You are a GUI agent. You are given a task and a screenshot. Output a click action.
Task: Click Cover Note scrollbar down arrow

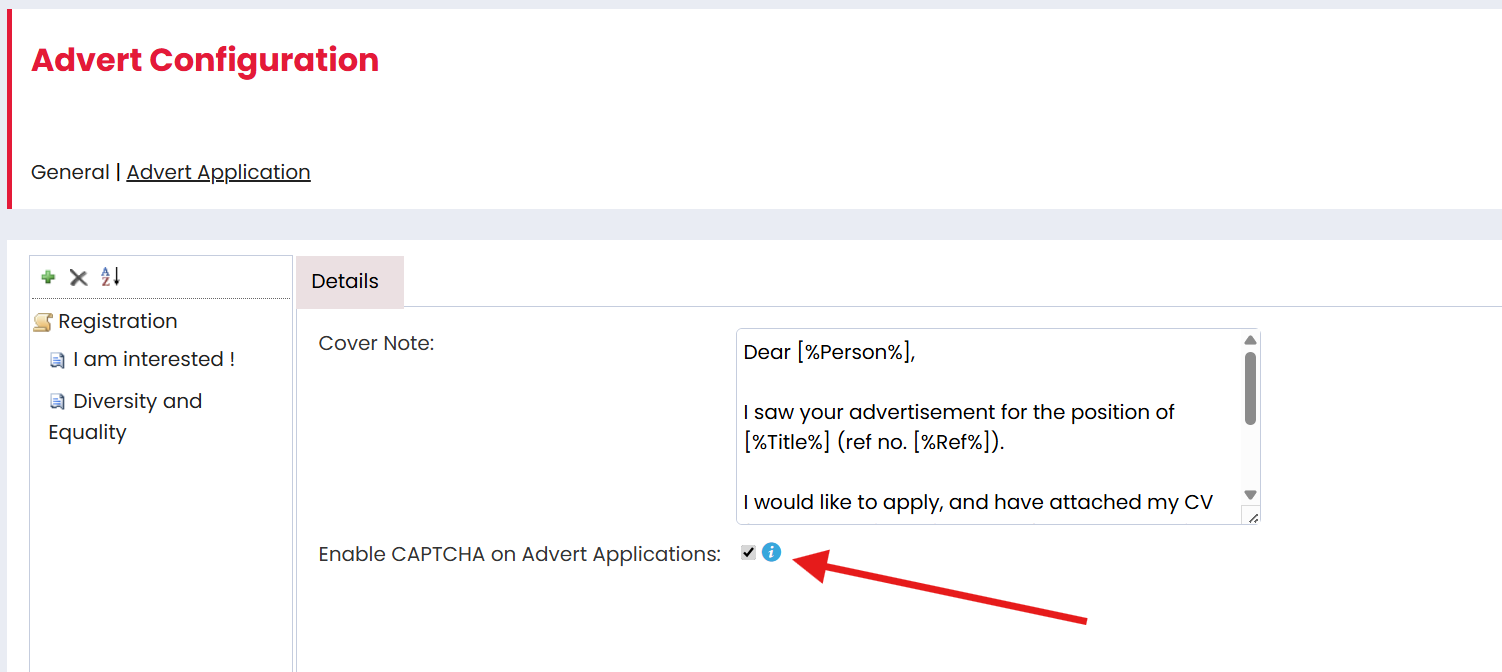click(1250, 495)
